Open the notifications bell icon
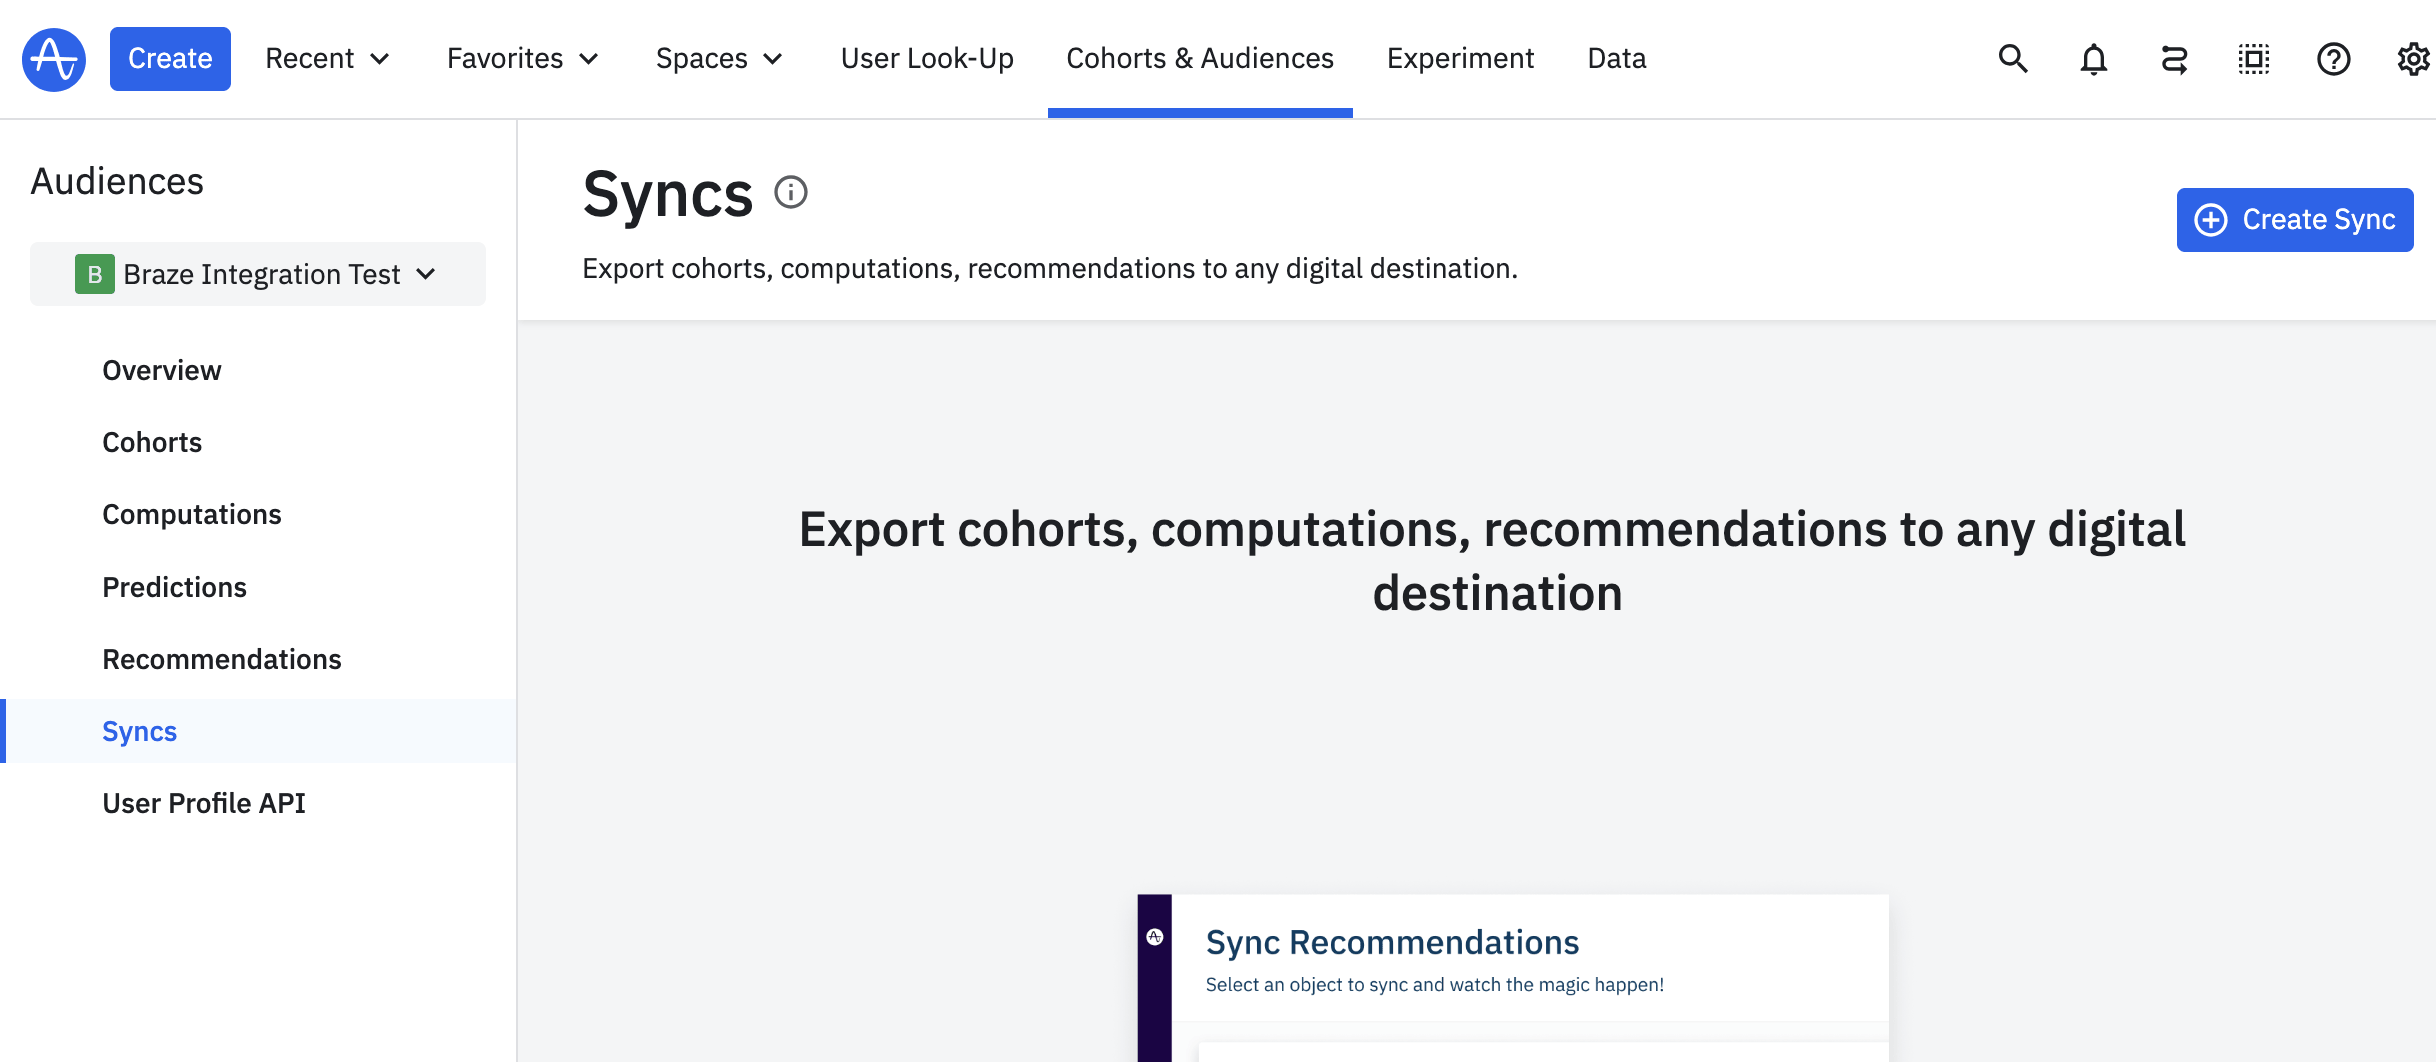 coord(2093,59)
